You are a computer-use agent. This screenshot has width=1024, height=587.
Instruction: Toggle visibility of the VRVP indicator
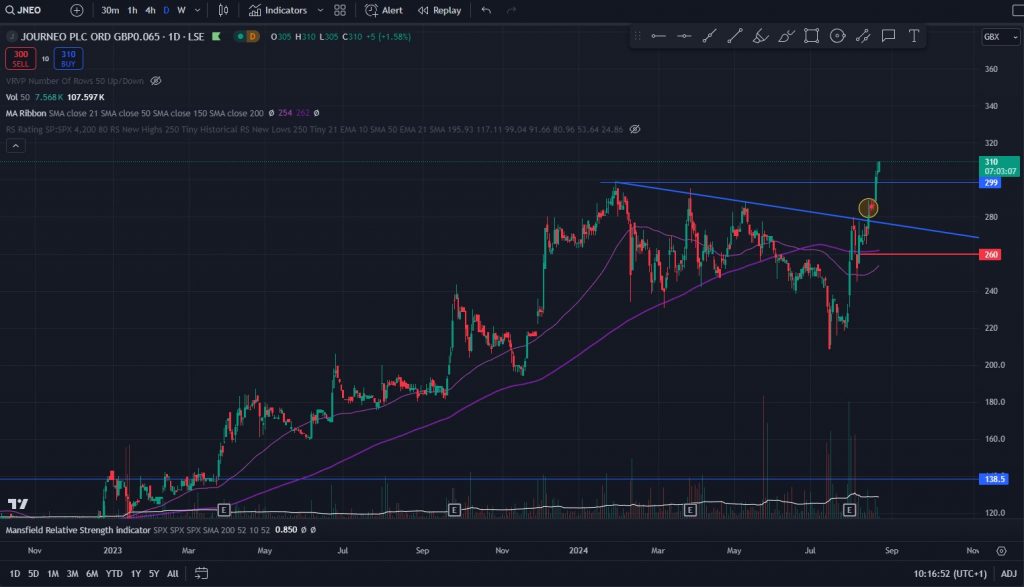click(x=156, y=80)
